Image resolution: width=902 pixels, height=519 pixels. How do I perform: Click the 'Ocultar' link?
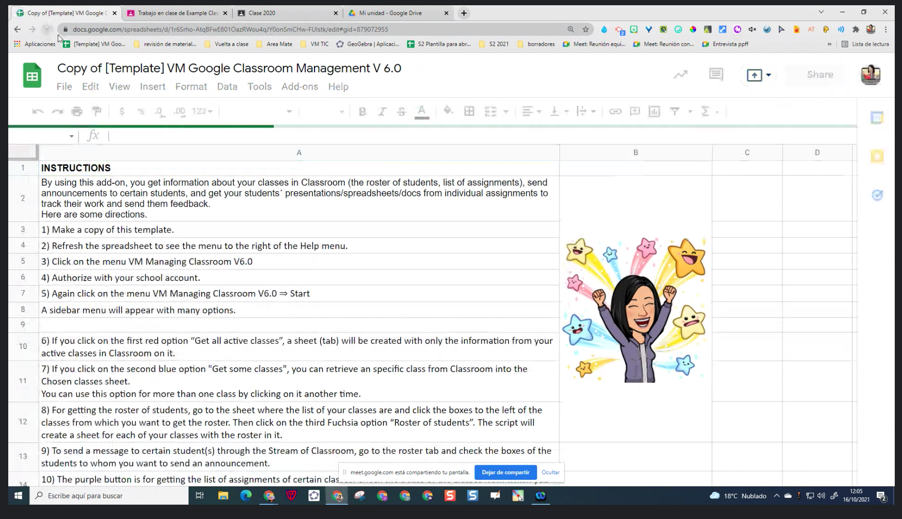pyautogui.click(x=550, y=472)
